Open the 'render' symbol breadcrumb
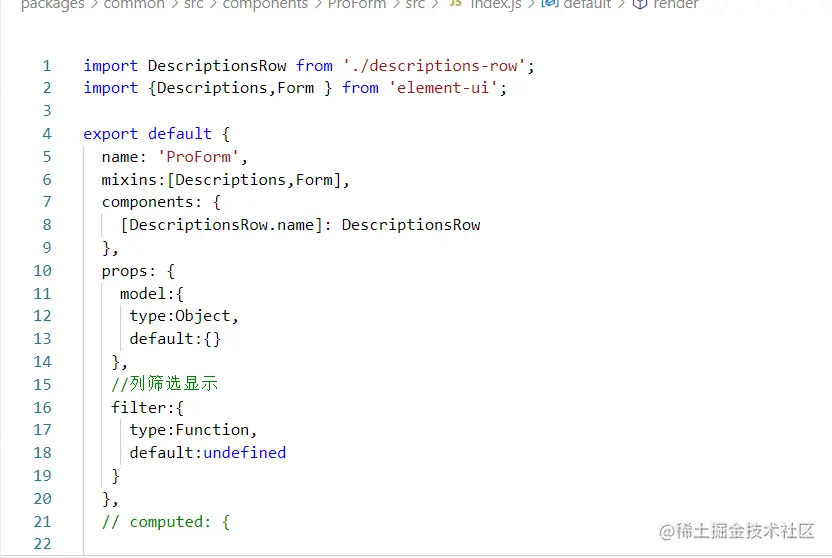 (x=676, y=4)
